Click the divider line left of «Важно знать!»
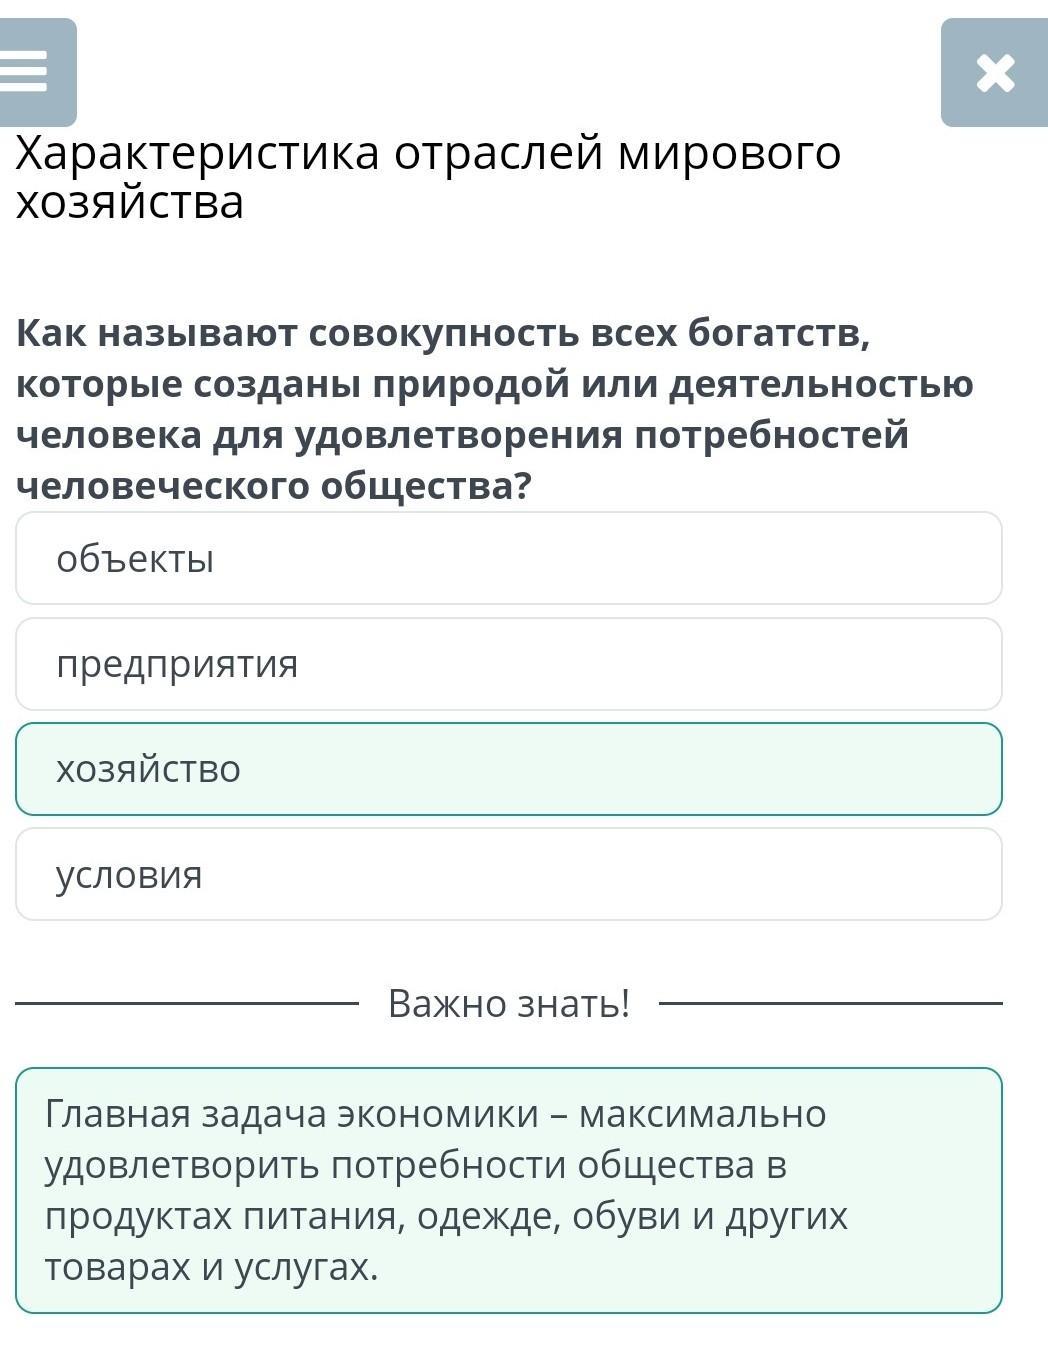The width and height of the screenshot is (1048, 1354). click(186, 1002)
